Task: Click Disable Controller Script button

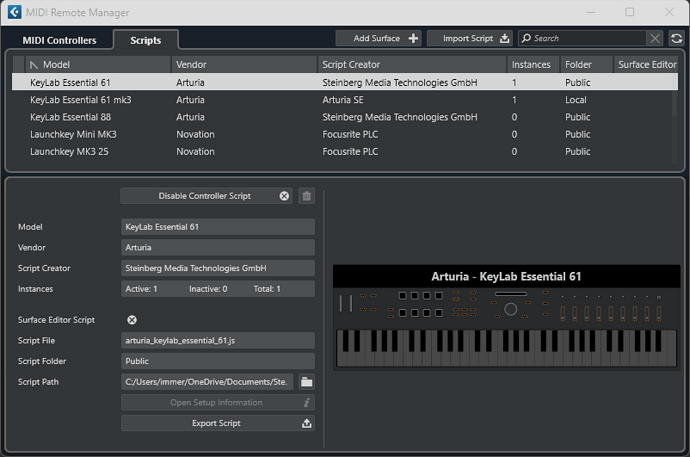Action: 207,196
